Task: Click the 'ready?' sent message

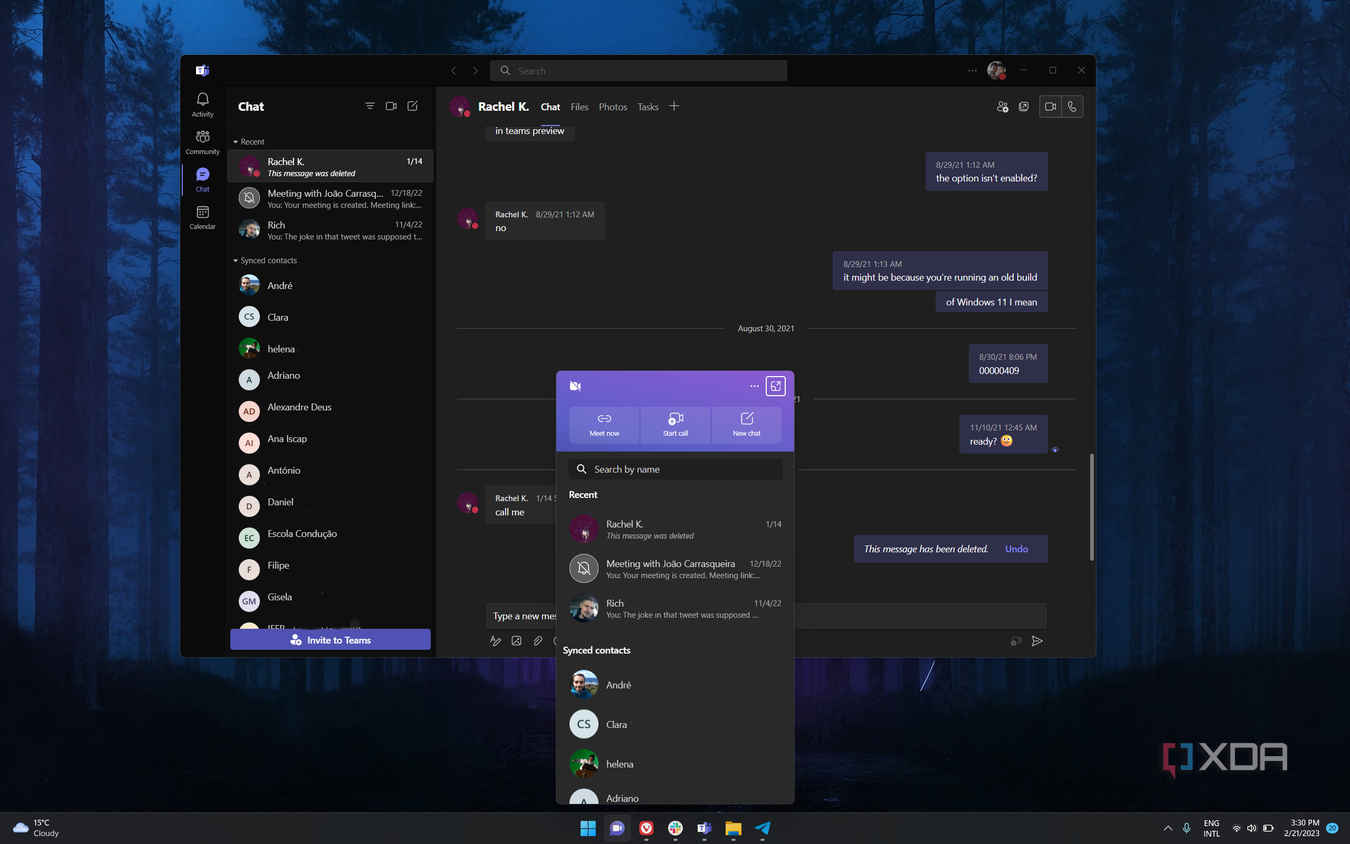Action: point(1003,434)
